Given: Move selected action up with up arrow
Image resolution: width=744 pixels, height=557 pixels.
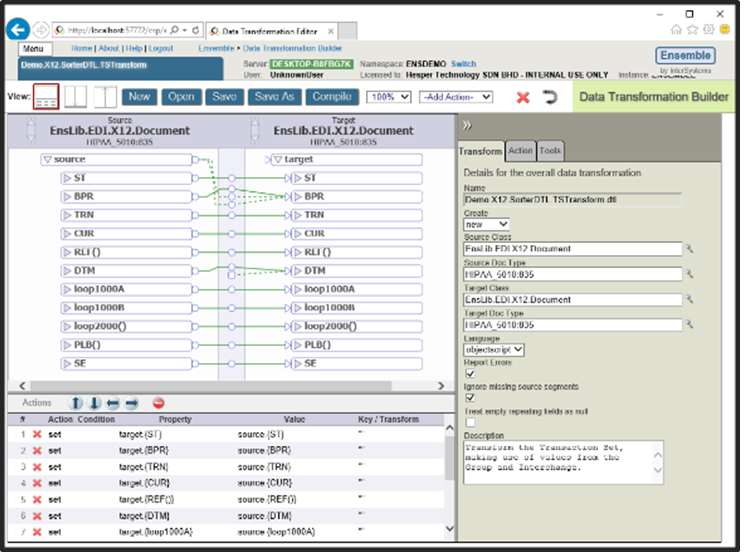Looking at the screenshot, I should click(x=77, y=402).
